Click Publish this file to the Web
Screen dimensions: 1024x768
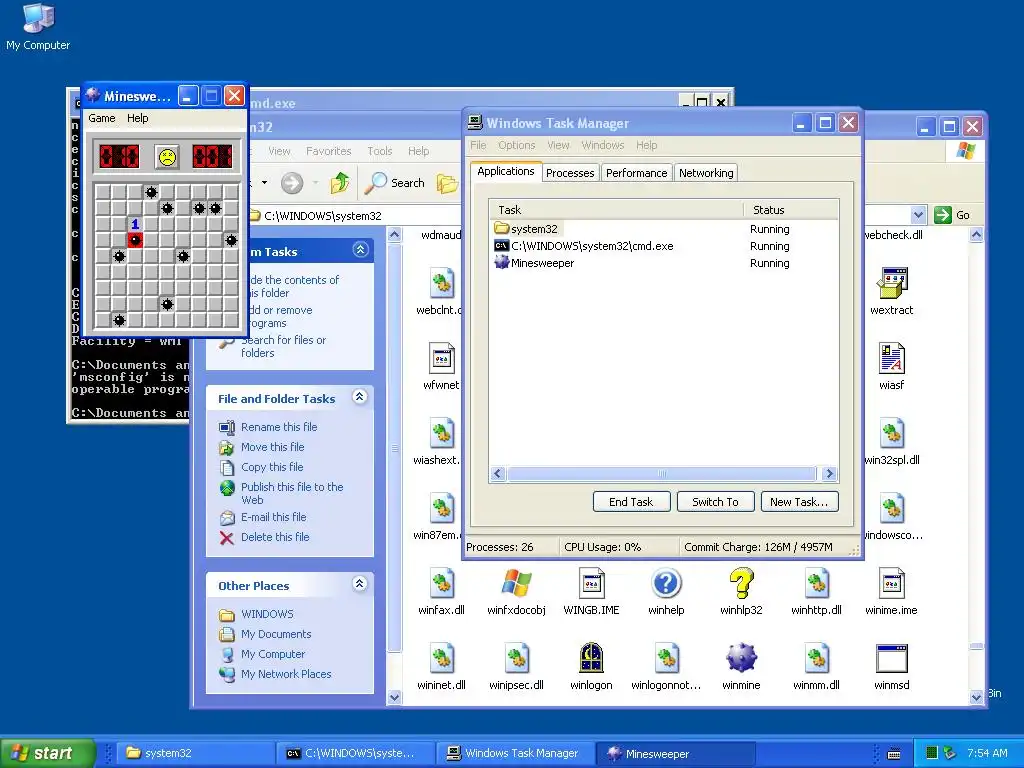tap(292, 493)
